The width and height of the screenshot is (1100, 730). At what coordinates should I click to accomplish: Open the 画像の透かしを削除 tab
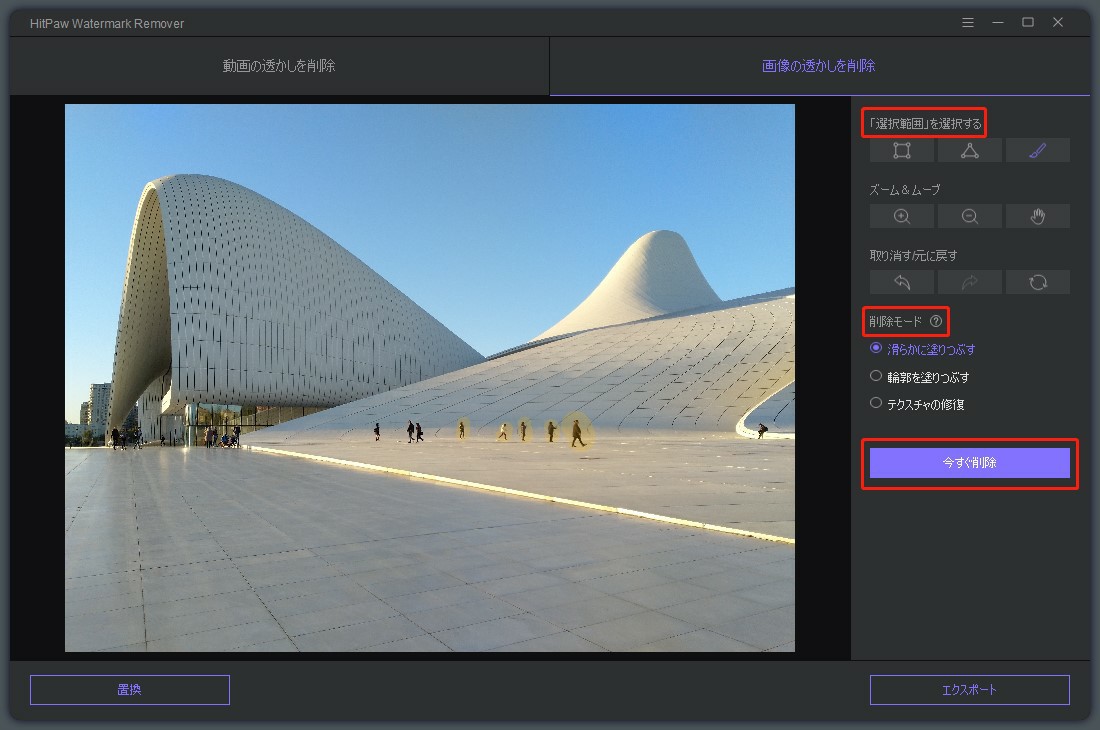(x=818, y=66)
